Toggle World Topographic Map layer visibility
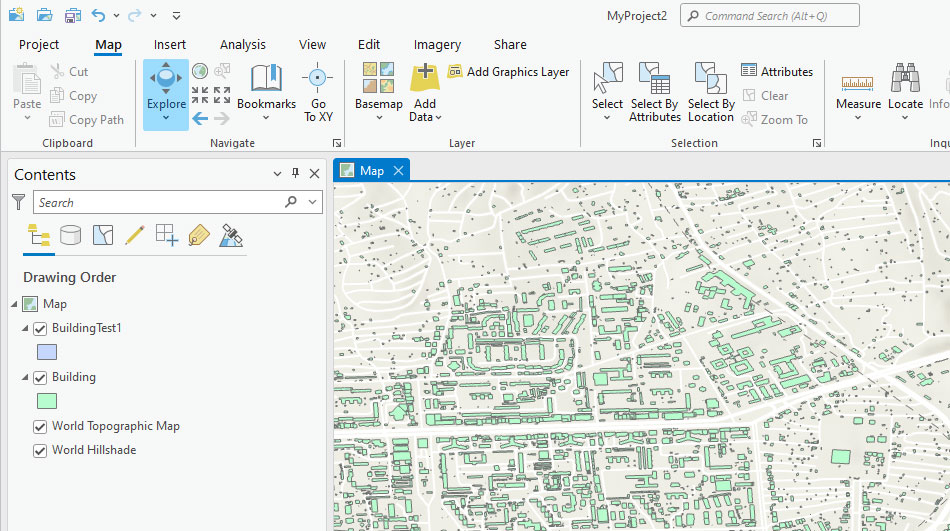950x531 pixels. [40, 427]
